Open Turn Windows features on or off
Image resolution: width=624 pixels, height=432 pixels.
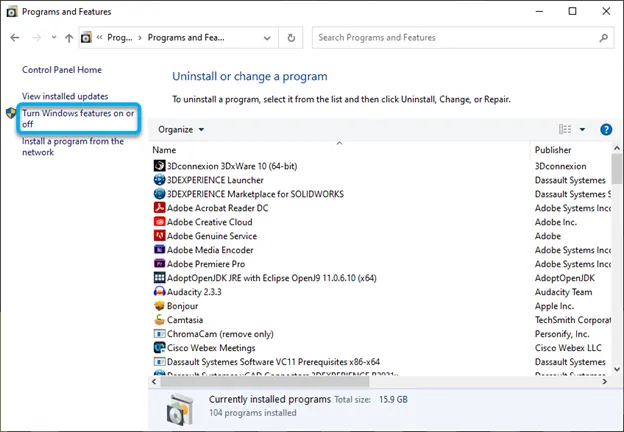78,118
